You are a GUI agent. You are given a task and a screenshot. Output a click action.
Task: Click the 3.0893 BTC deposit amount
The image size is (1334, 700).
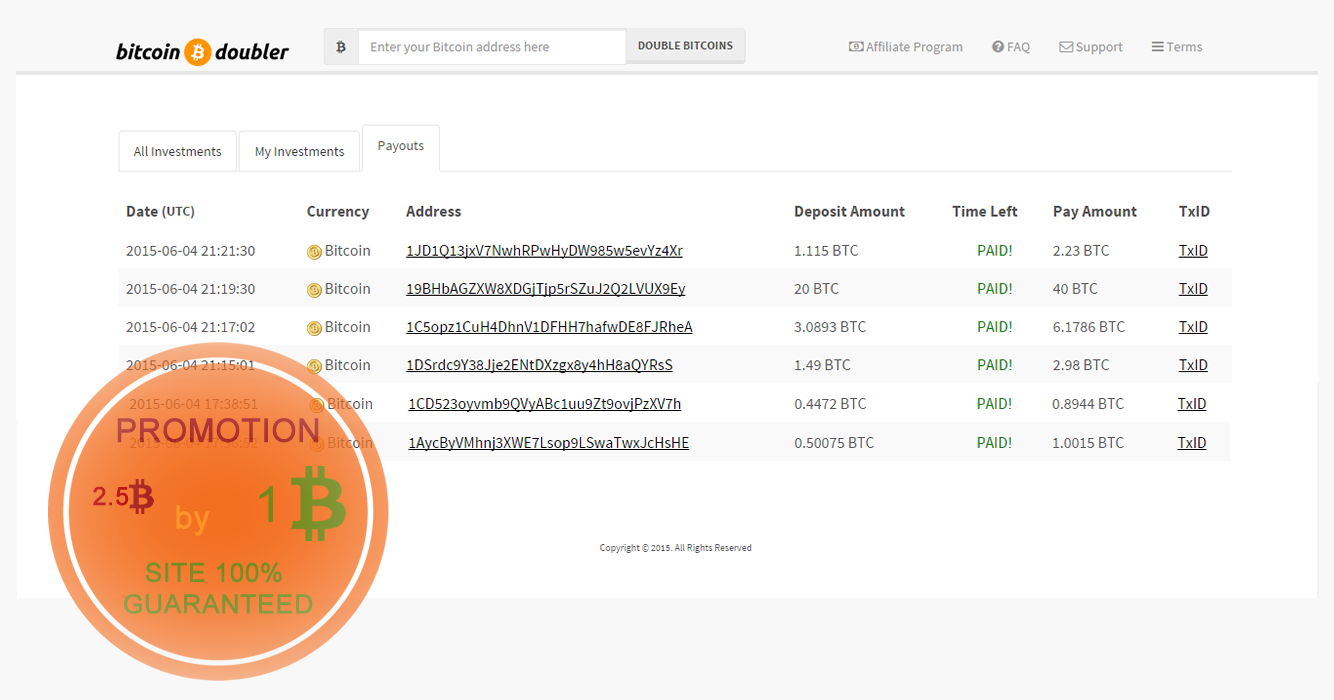tap(830, 327)
